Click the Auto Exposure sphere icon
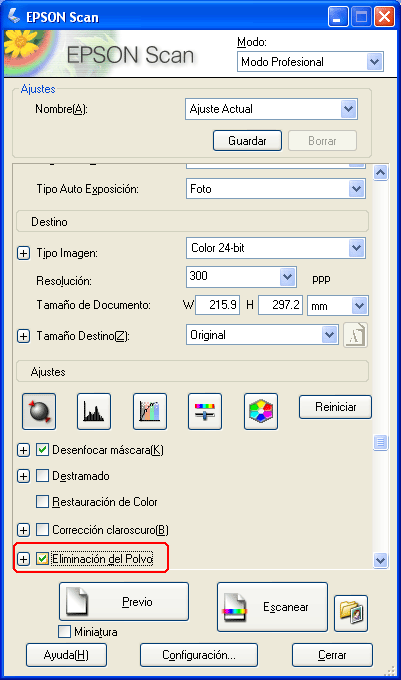This screenshot has width=401, height=680. click(39, 411)
